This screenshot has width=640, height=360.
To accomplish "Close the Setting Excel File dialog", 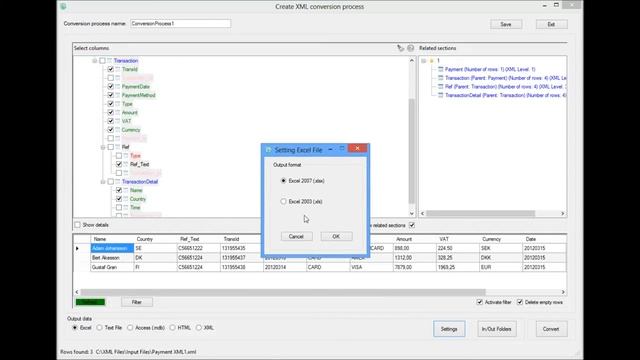I will point(358,149).
